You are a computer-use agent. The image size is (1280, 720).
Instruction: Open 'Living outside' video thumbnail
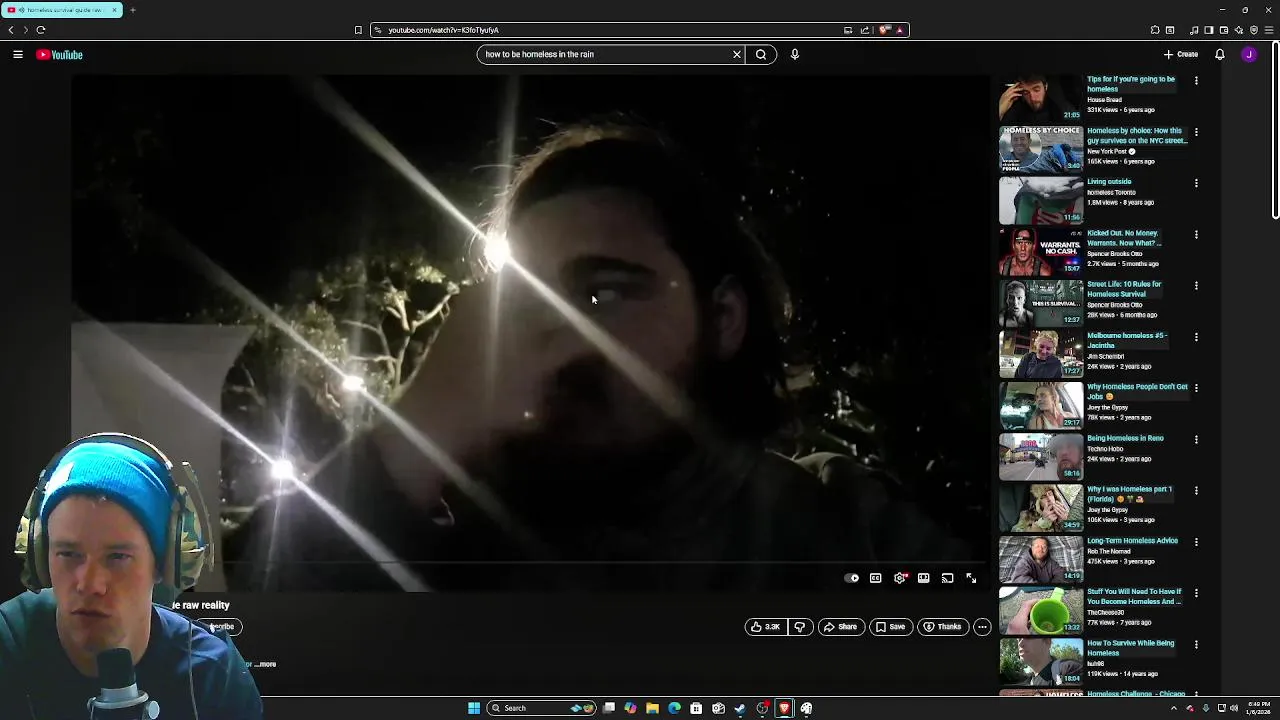tap(1040, 200)
